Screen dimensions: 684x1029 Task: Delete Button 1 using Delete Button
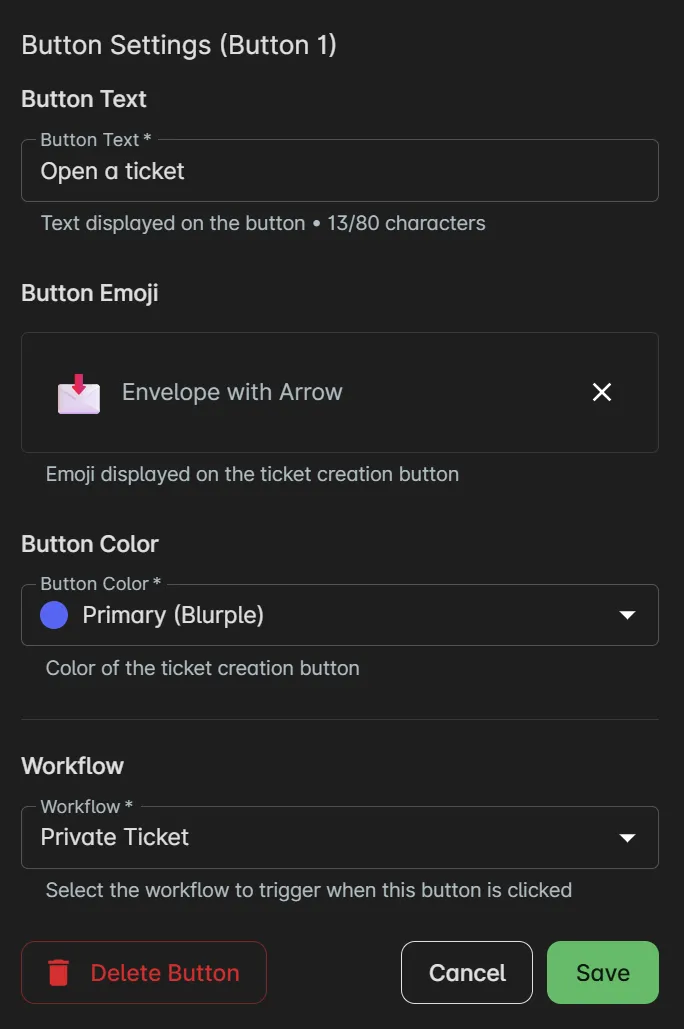click(143, 971)
